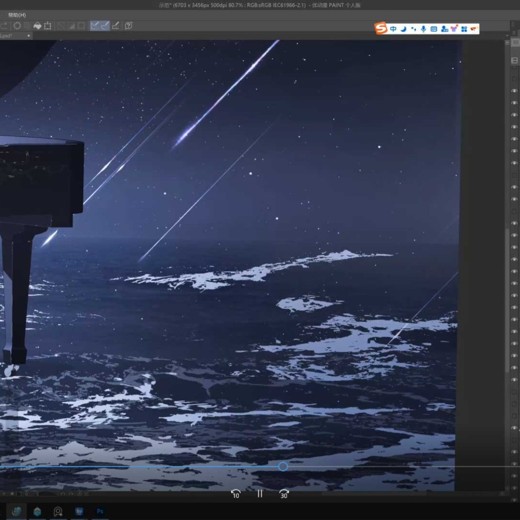Viewport: 520px width, 520px height.
Task: Toggle the first highlighted snap ruler button
Action: 95,26
